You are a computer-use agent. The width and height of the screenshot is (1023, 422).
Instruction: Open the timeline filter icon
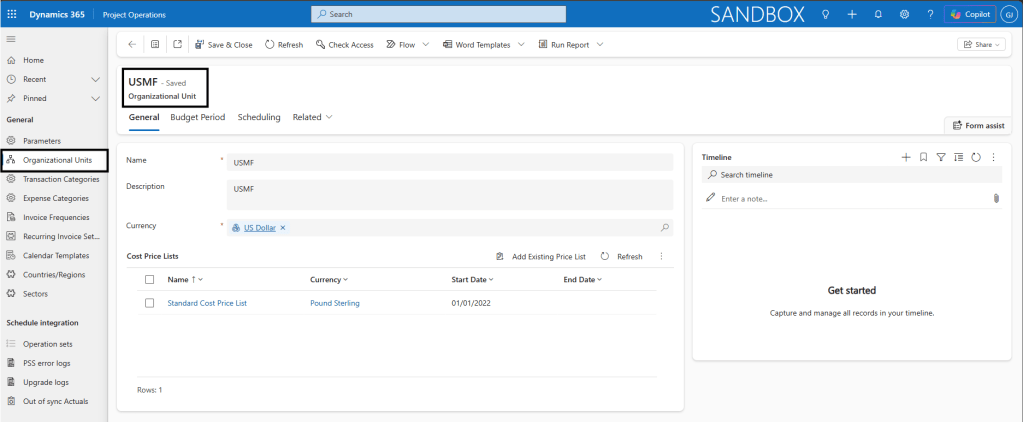[940, 157]
